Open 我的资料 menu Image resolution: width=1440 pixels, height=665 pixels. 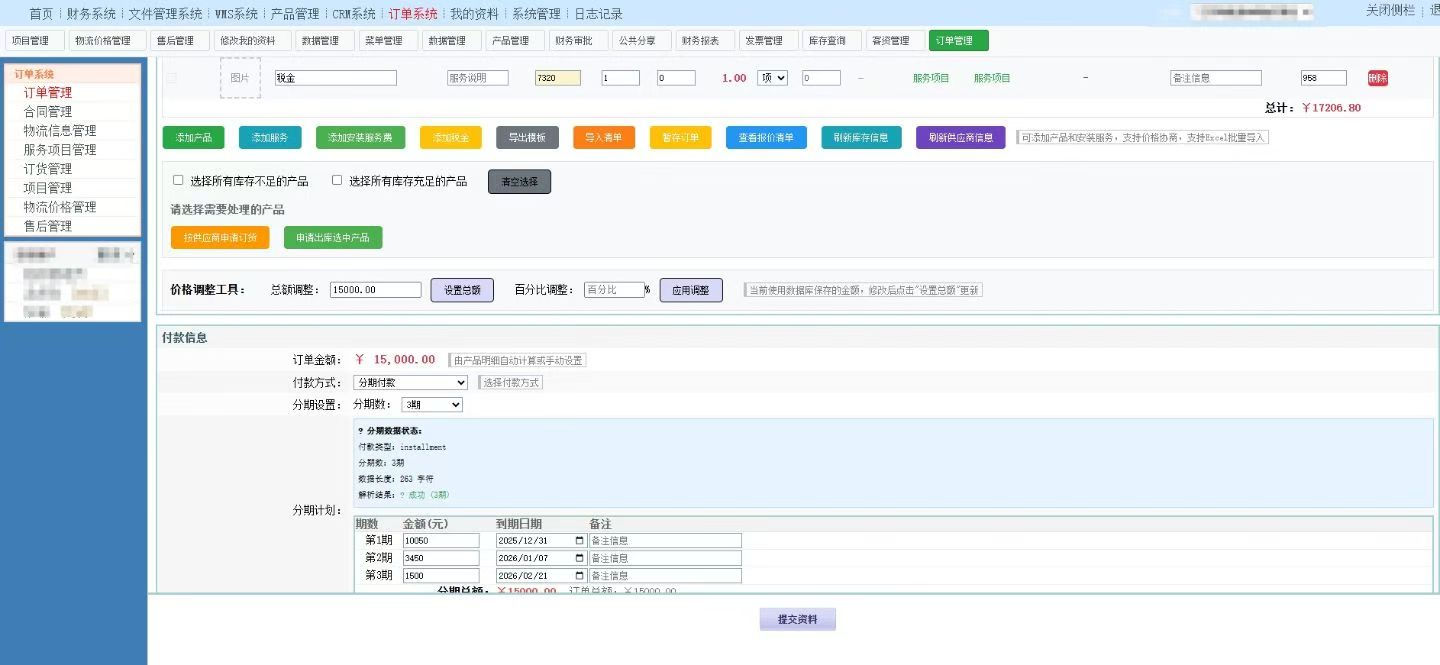point(474,14)
